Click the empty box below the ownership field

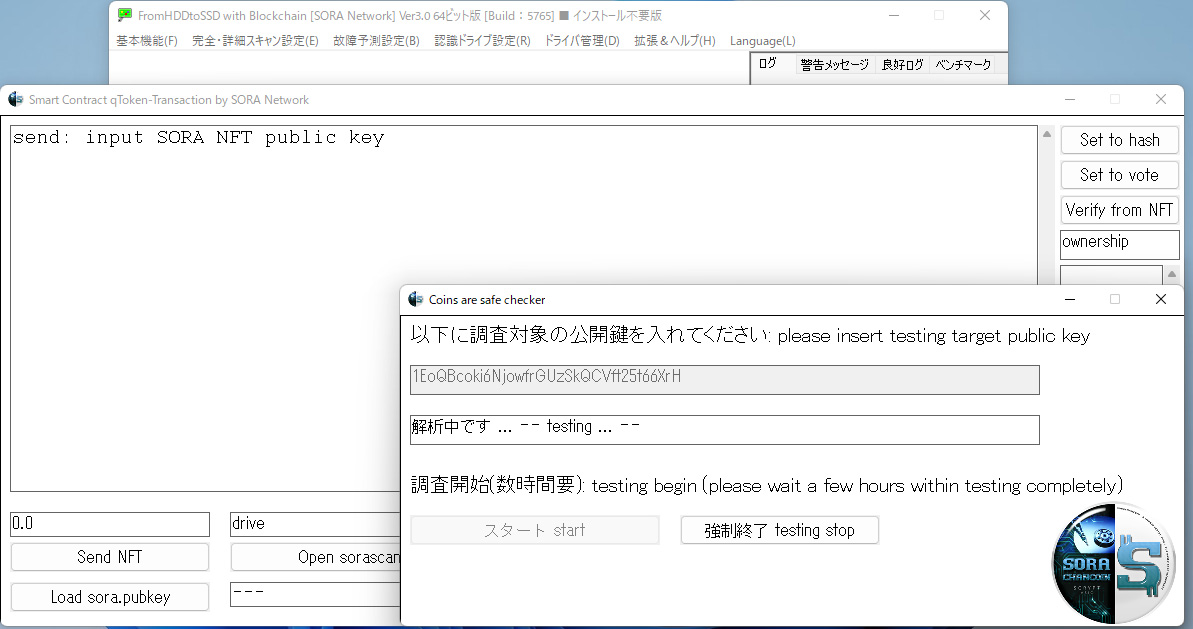(x=1111, y=275)
